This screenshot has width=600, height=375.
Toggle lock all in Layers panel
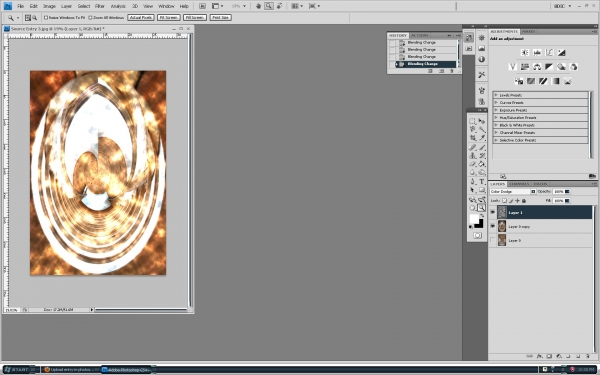tap(524, 201)
